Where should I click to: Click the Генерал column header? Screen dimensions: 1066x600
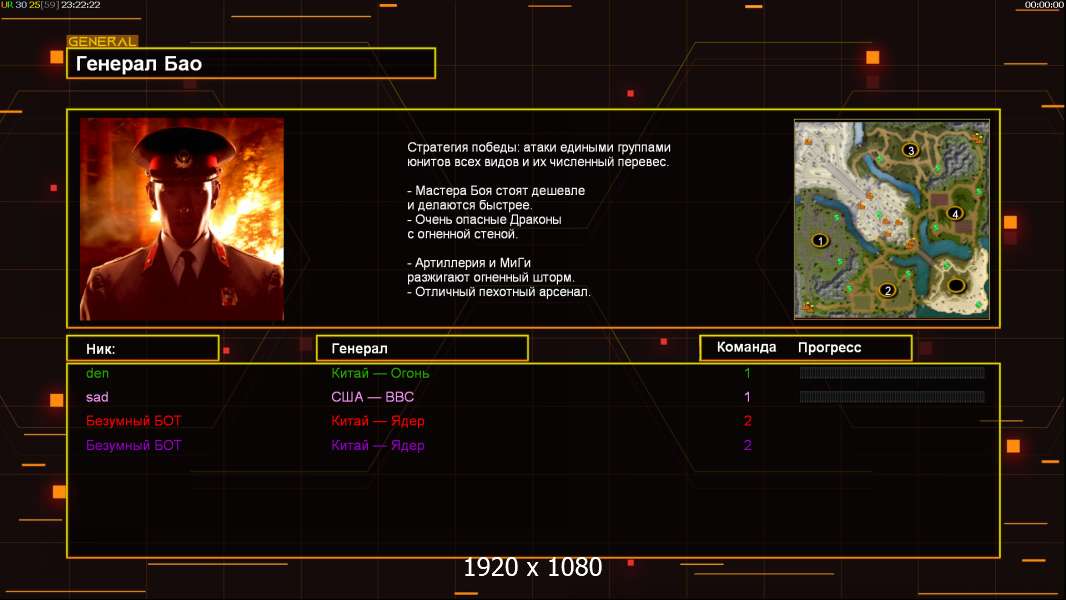point(422,348)
